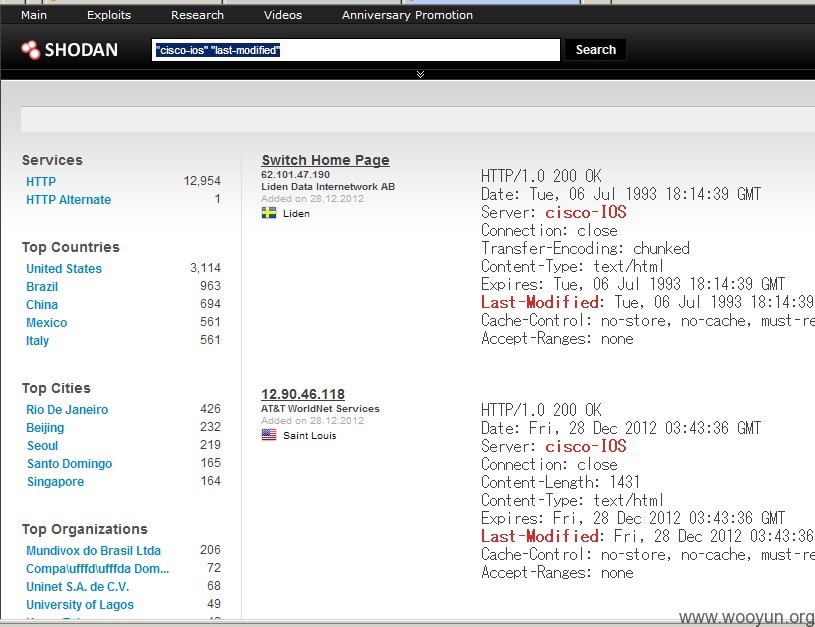Click the SHODAN logo
The width and height of the screenshot is (815, 627).
(x=69, y=50)
